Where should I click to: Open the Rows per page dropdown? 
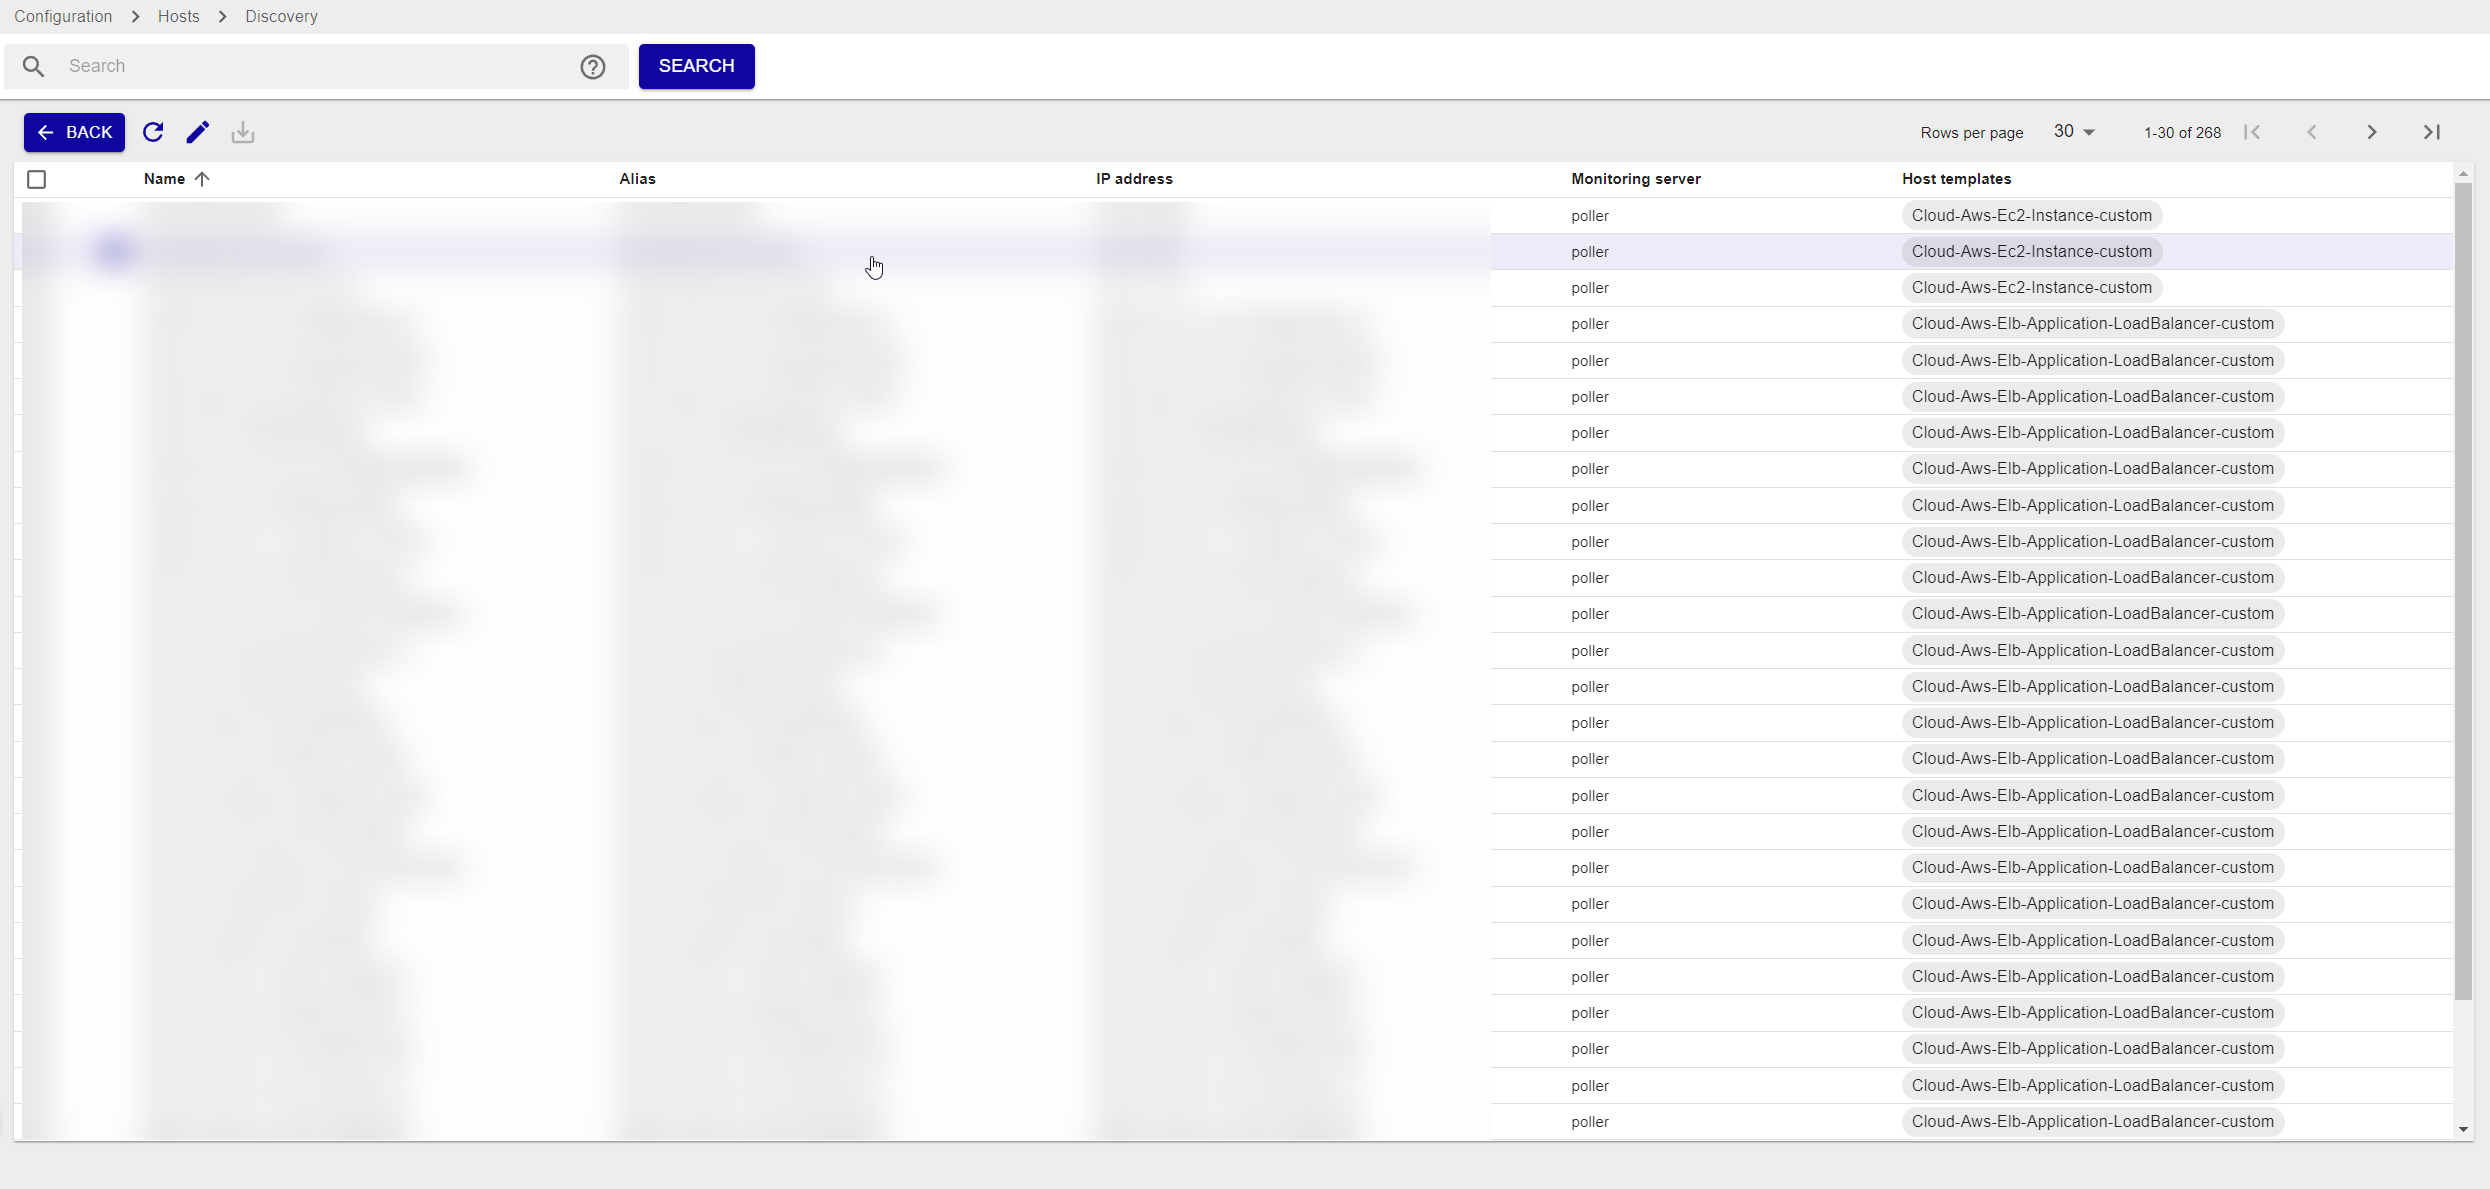pyautogui.click(x=2074, y=132)
